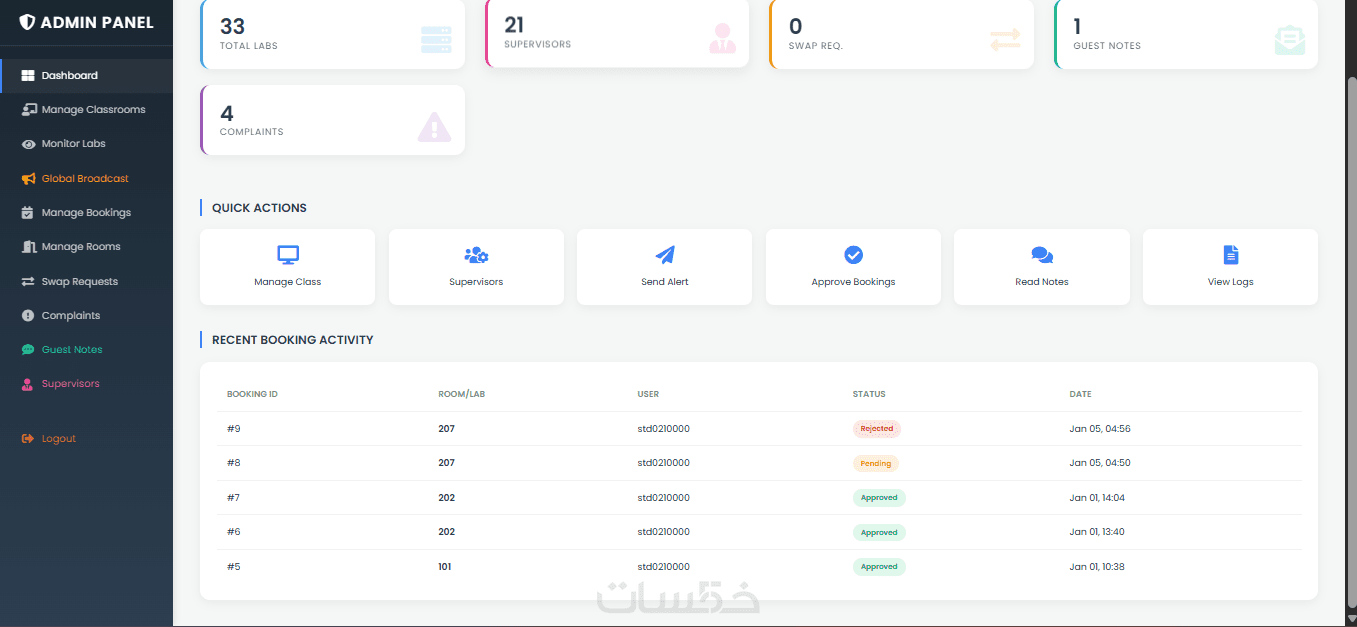Click the Approved badge in row #5
The height and width of the screenshot is (627, 1357).
click(x=879, y=567)
